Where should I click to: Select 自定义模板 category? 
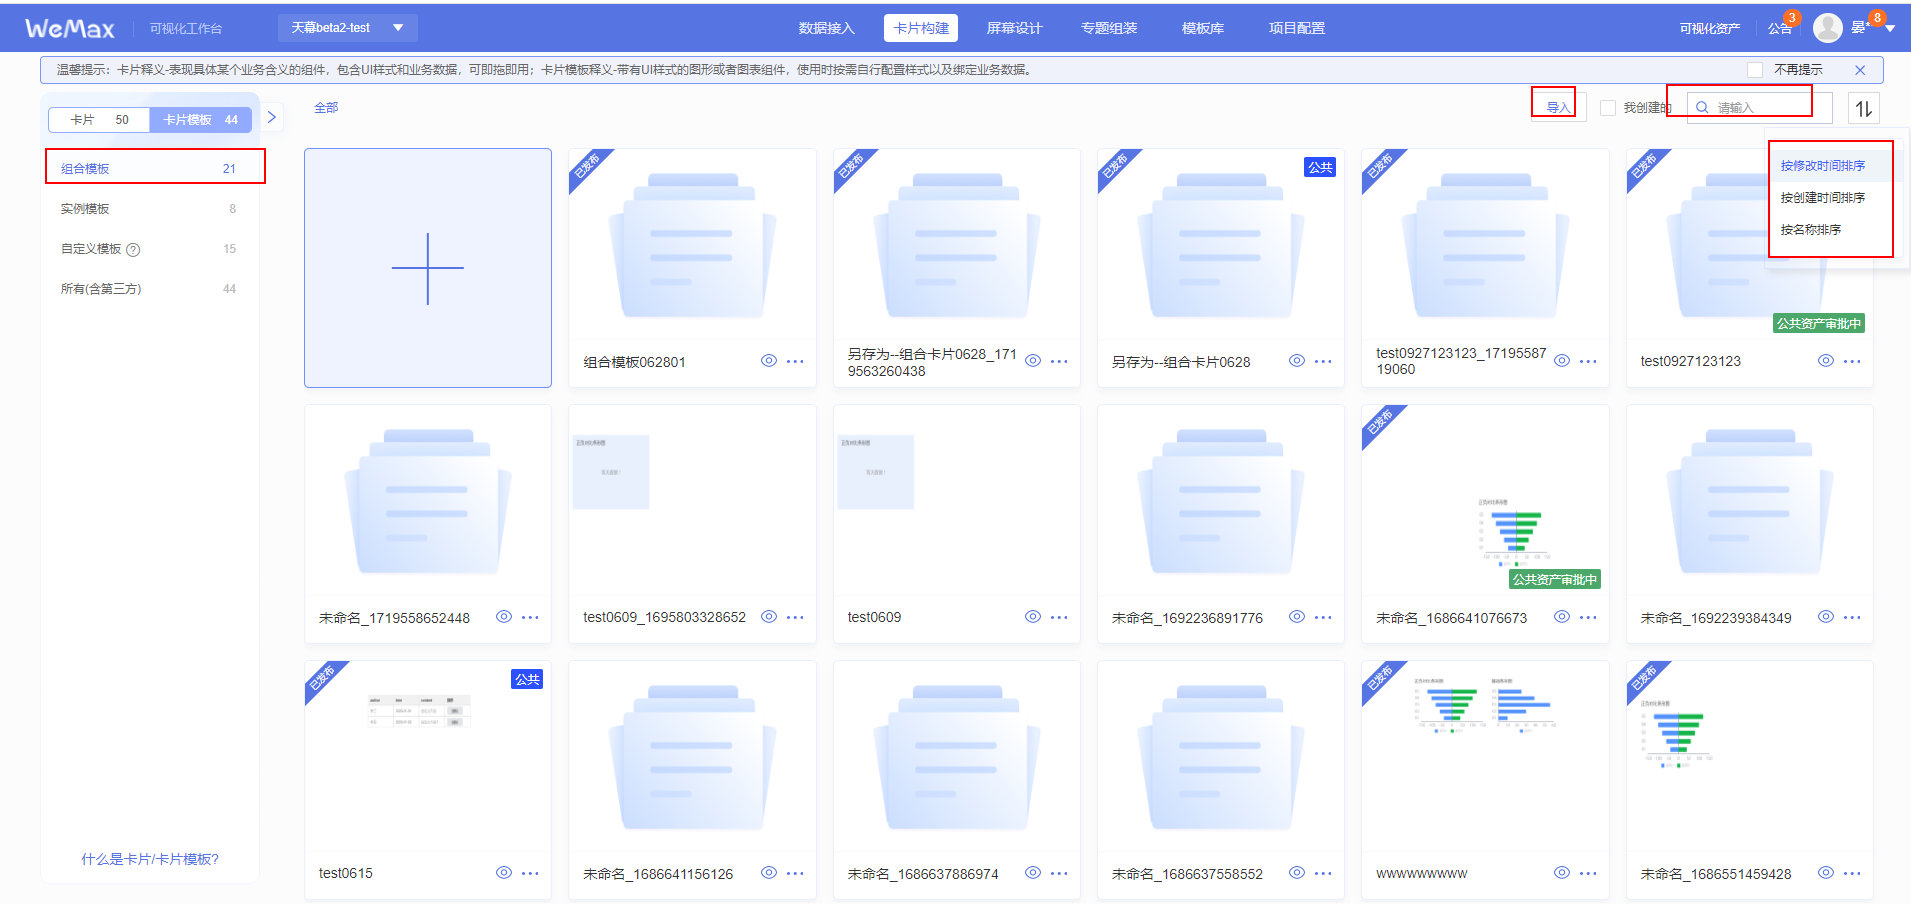[x=148, y=249]
